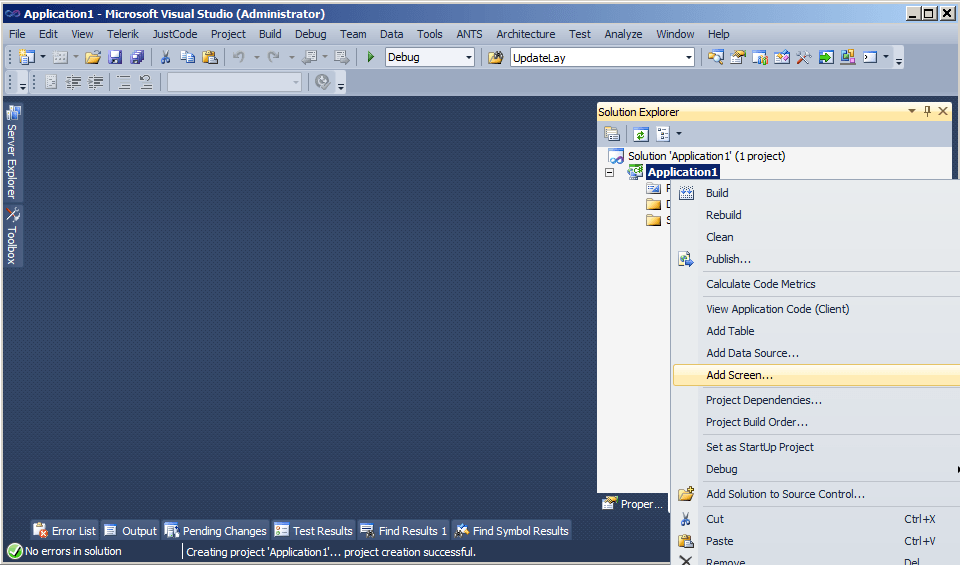Click the Properties icon in Solution Explorer toolbar

tap(612, 134)
